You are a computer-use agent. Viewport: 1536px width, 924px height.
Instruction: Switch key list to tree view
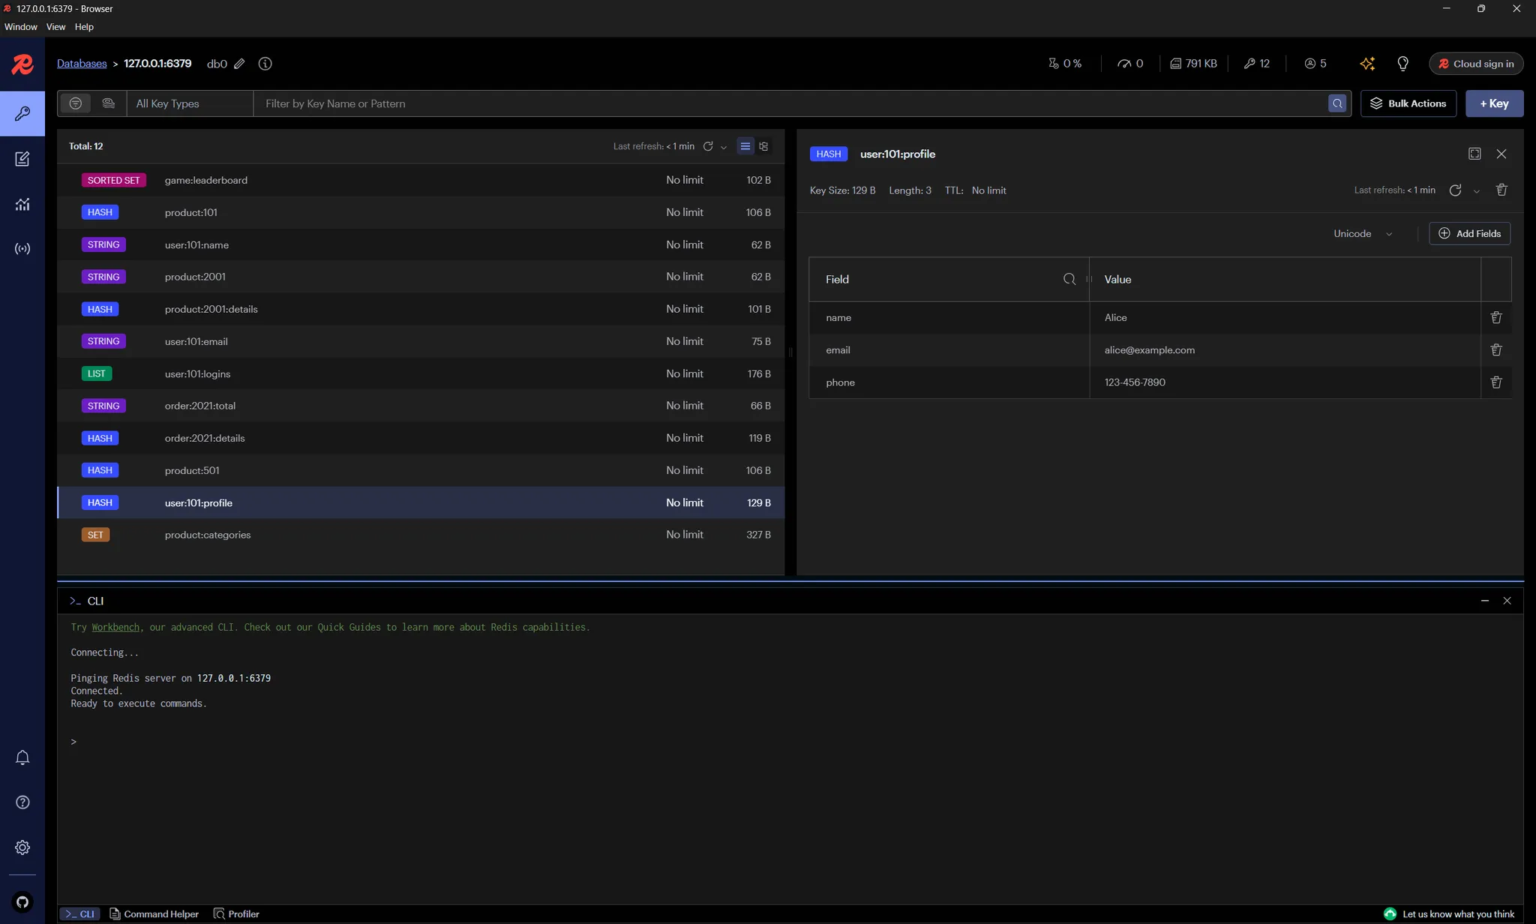point(763,146)
